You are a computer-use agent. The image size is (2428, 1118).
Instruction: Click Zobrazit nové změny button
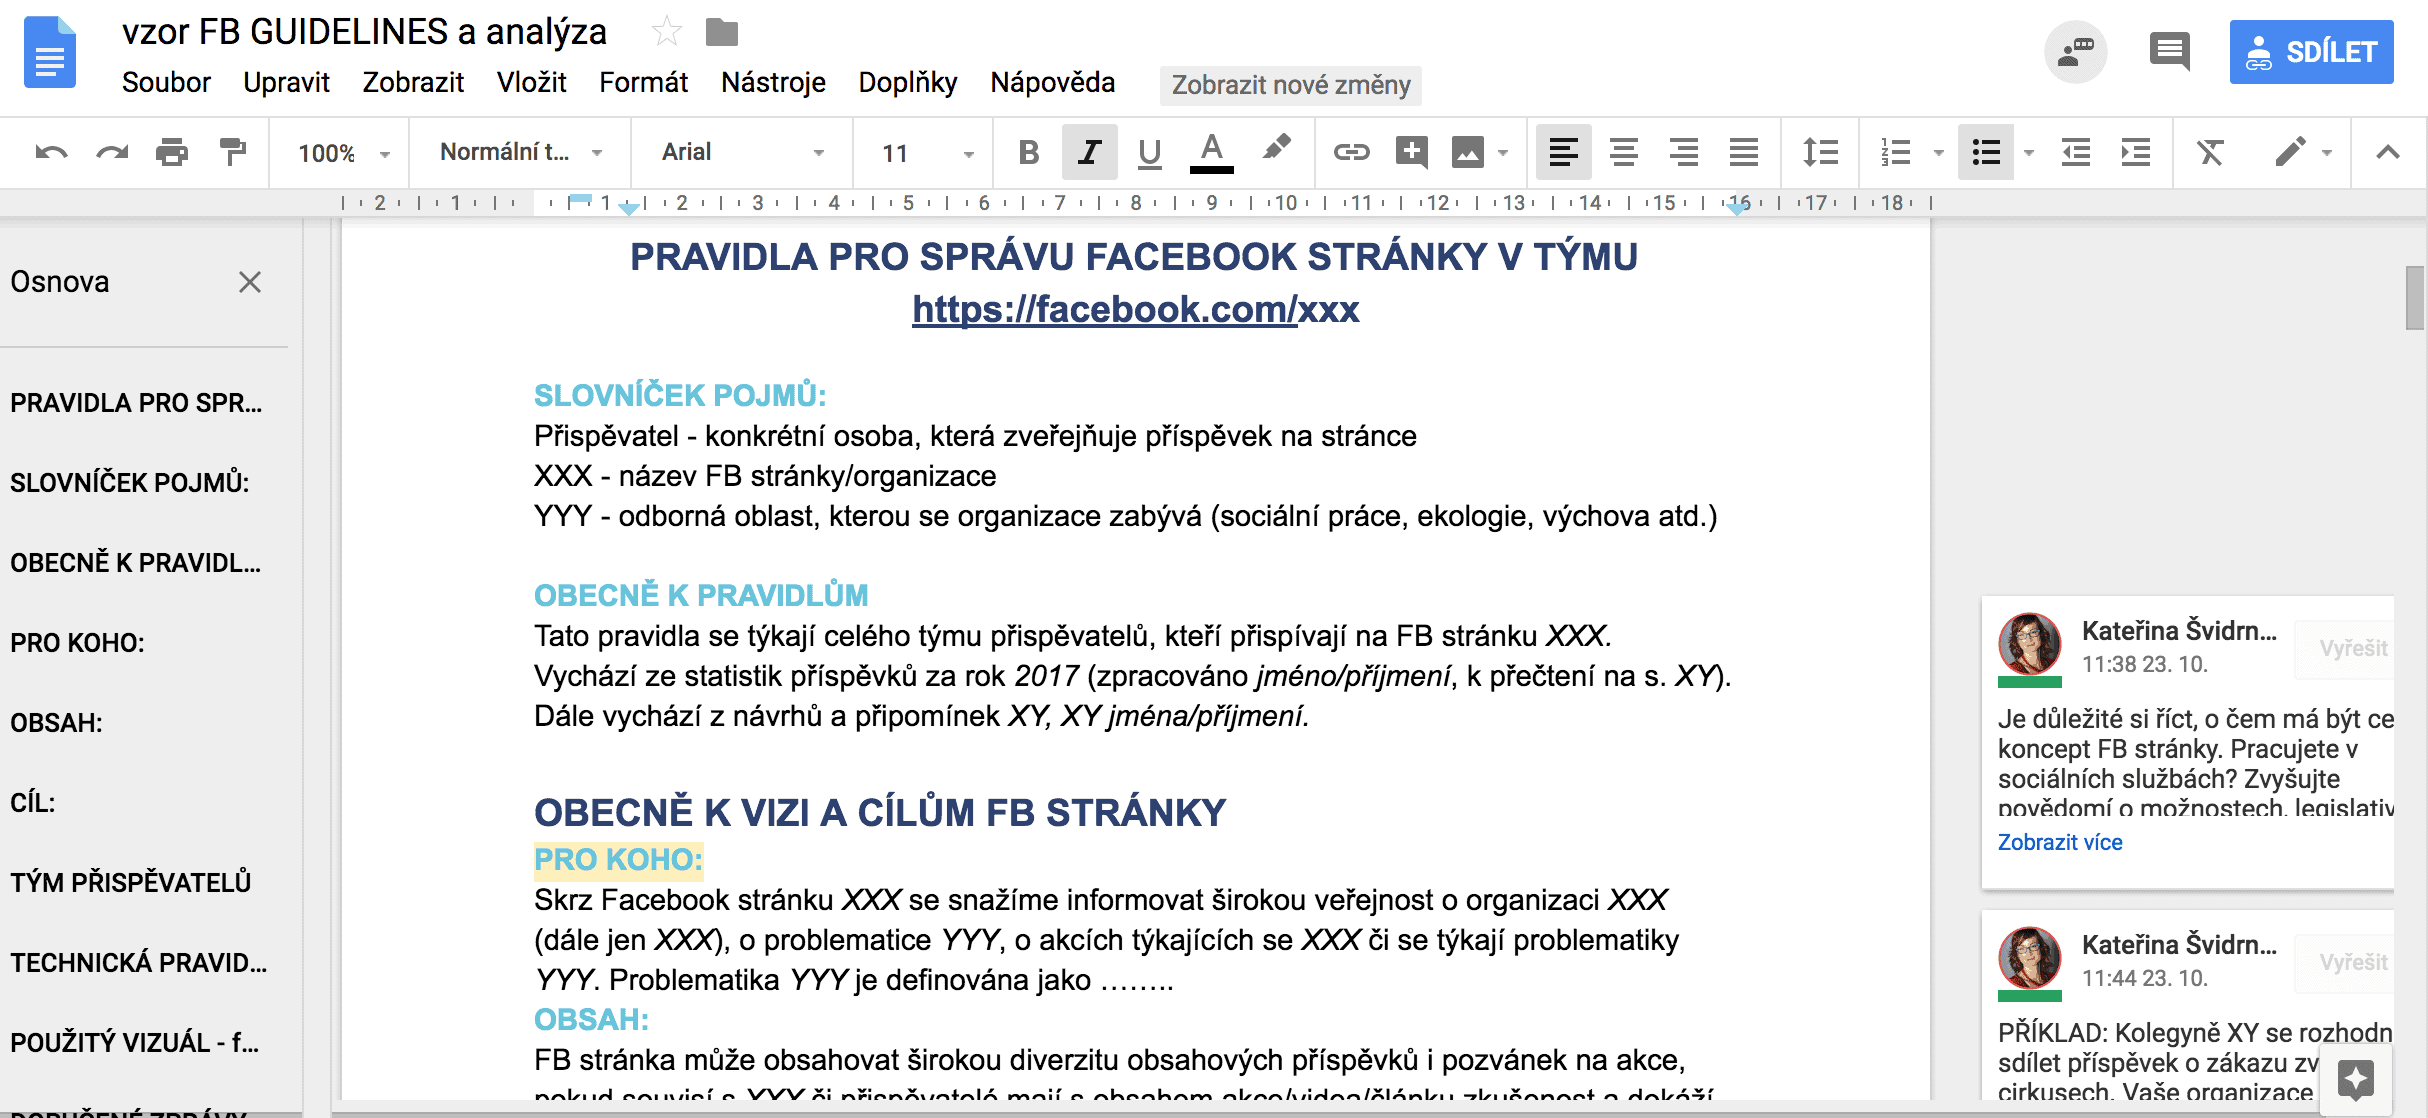pyautogui.click(x=1290, y=85)
